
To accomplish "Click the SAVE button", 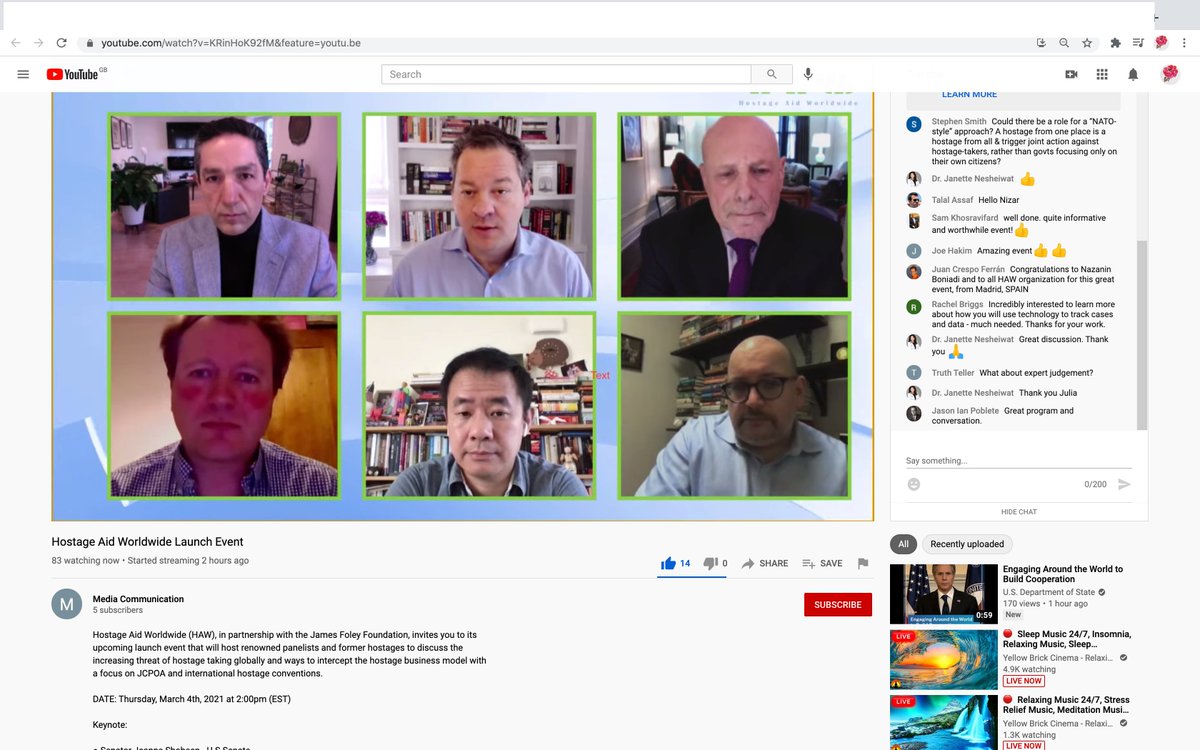I will (822, 563).
